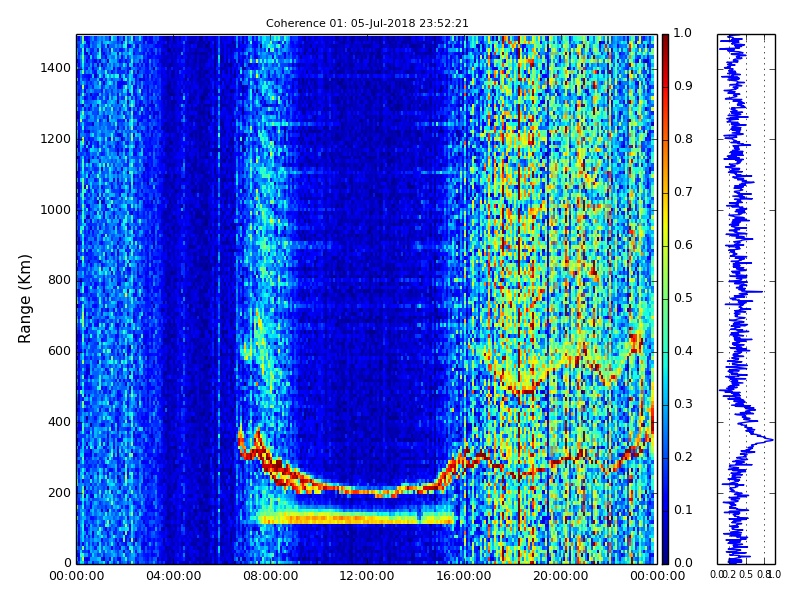Select the 'Range (Km)' y-axis label
This screenshot has height=600, width=800.
[24, 299]
